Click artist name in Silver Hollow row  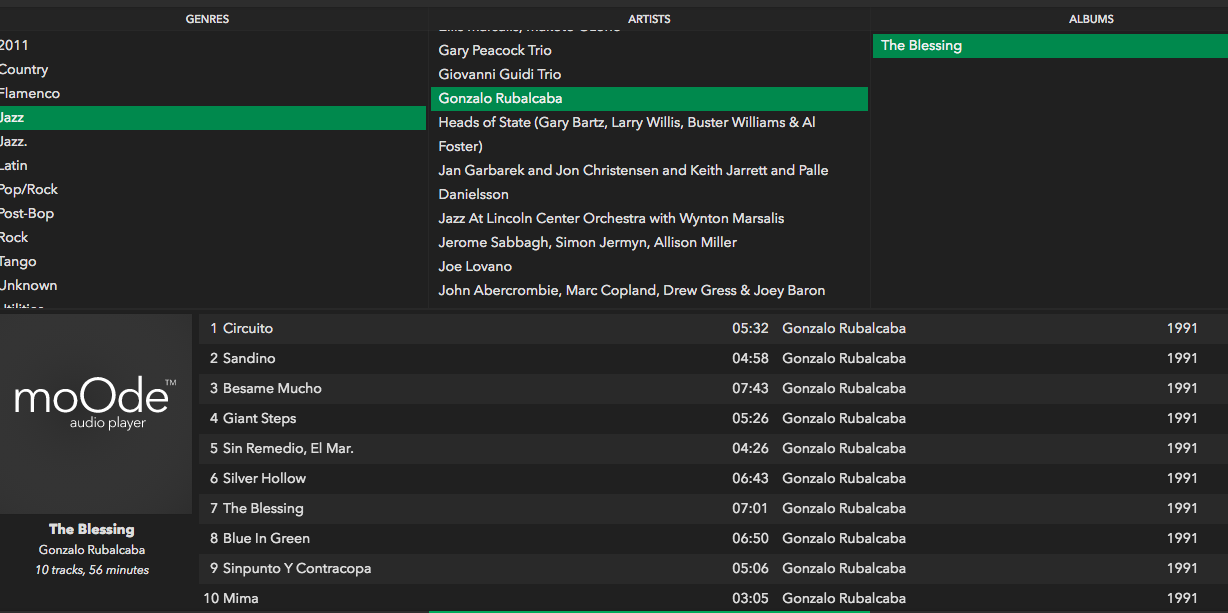click(844, 479)
